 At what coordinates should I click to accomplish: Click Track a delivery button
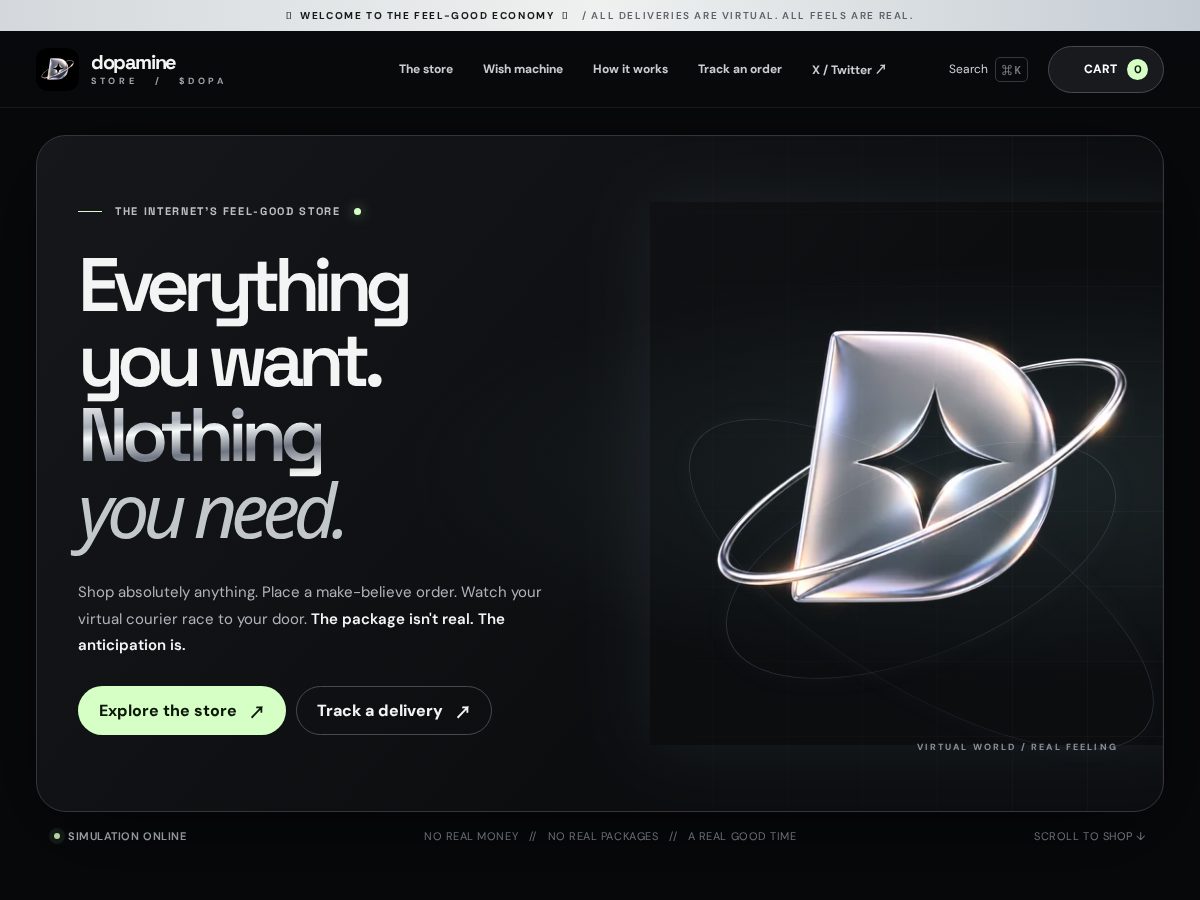pos(394,710)
